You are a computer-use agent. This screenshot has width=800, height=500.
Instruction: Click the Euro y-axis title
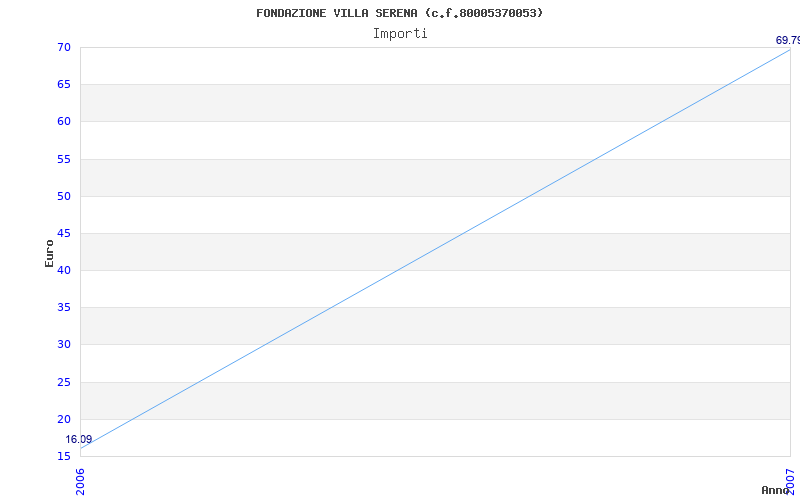click(49, 253)
